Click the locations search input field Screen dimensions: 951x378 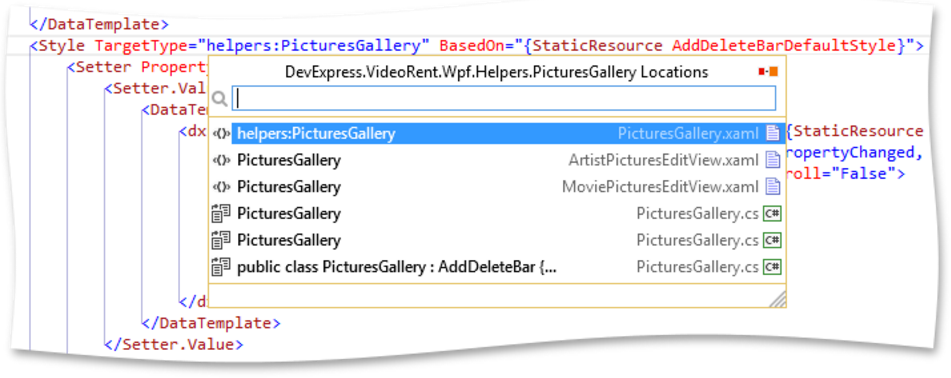(x=503, y=98)
